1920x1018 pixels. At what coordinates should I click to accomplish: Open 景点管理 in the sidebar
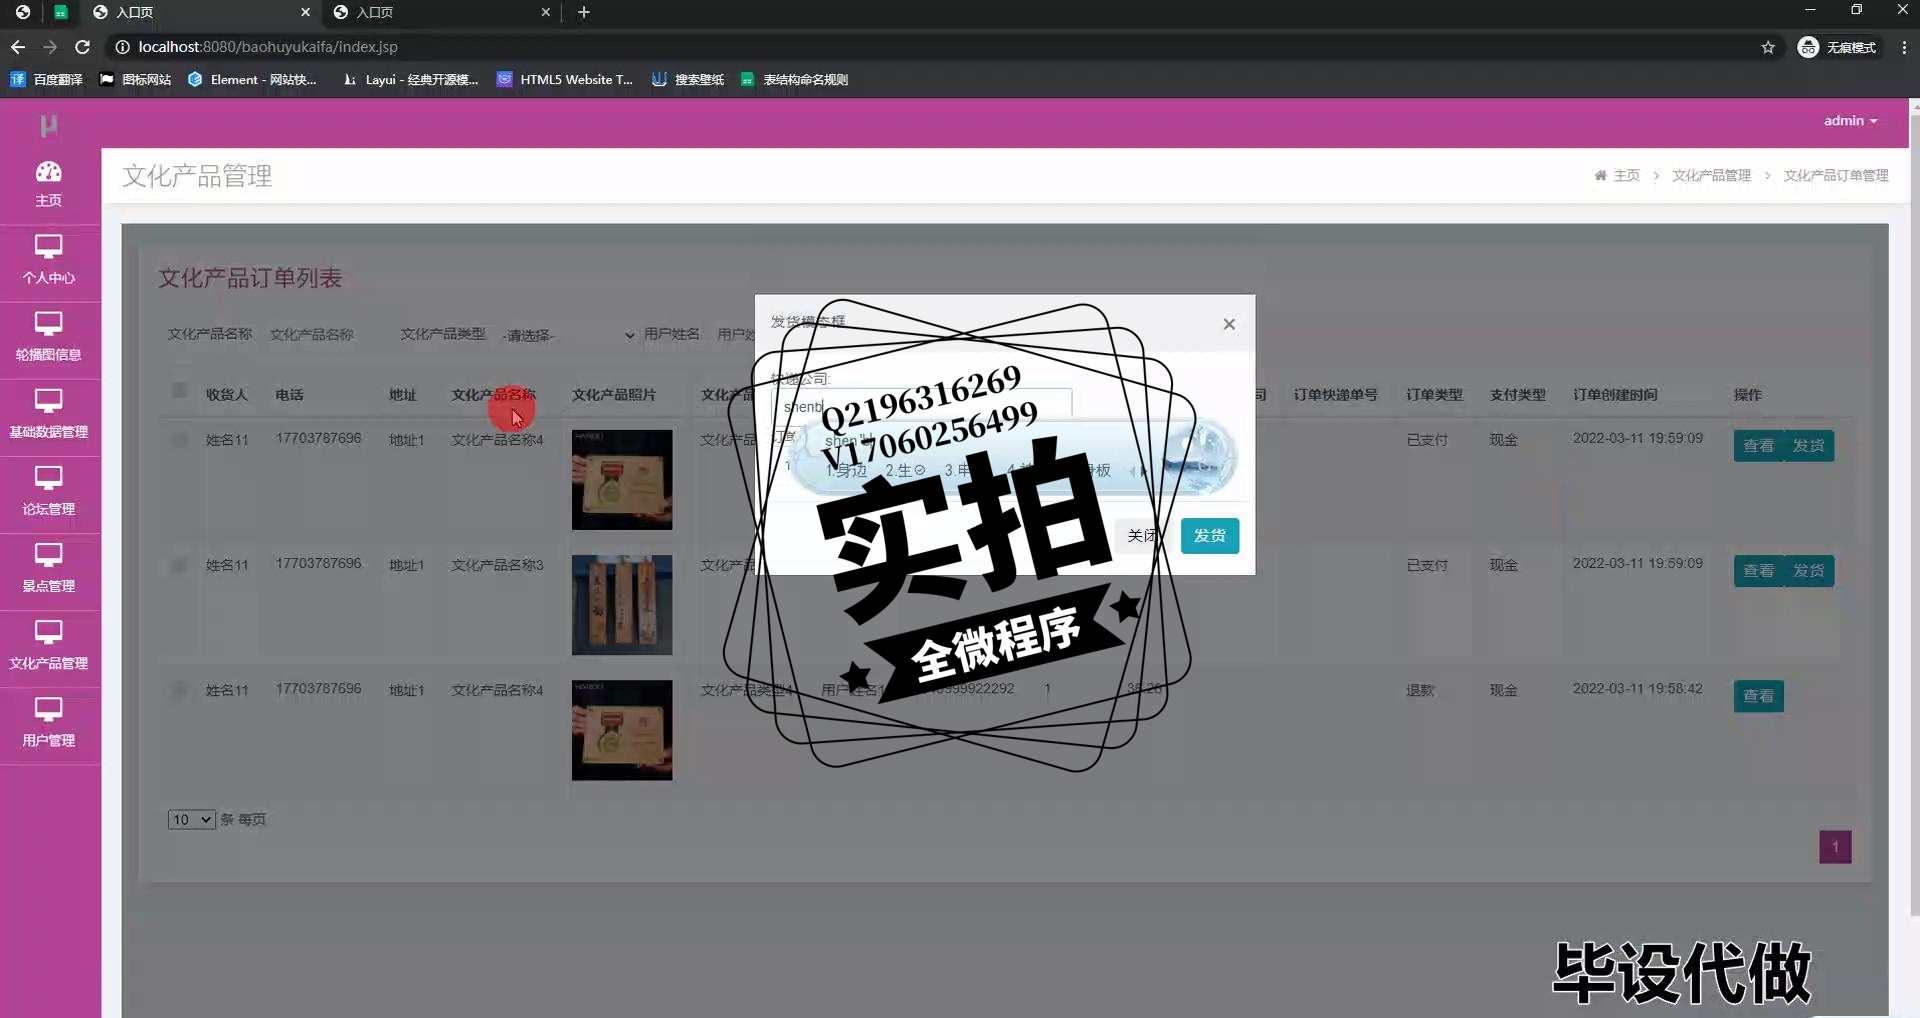pyautogui.click(x=49, y=569)
